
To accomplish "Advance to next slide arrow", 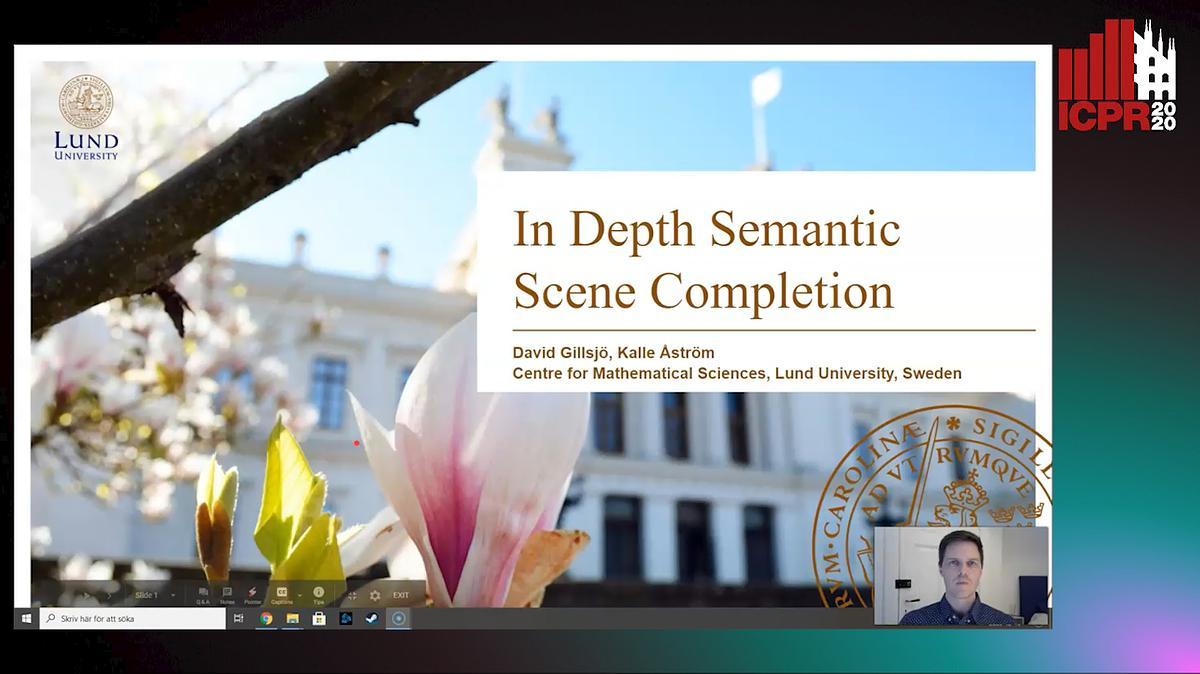I will click(110, 595).
